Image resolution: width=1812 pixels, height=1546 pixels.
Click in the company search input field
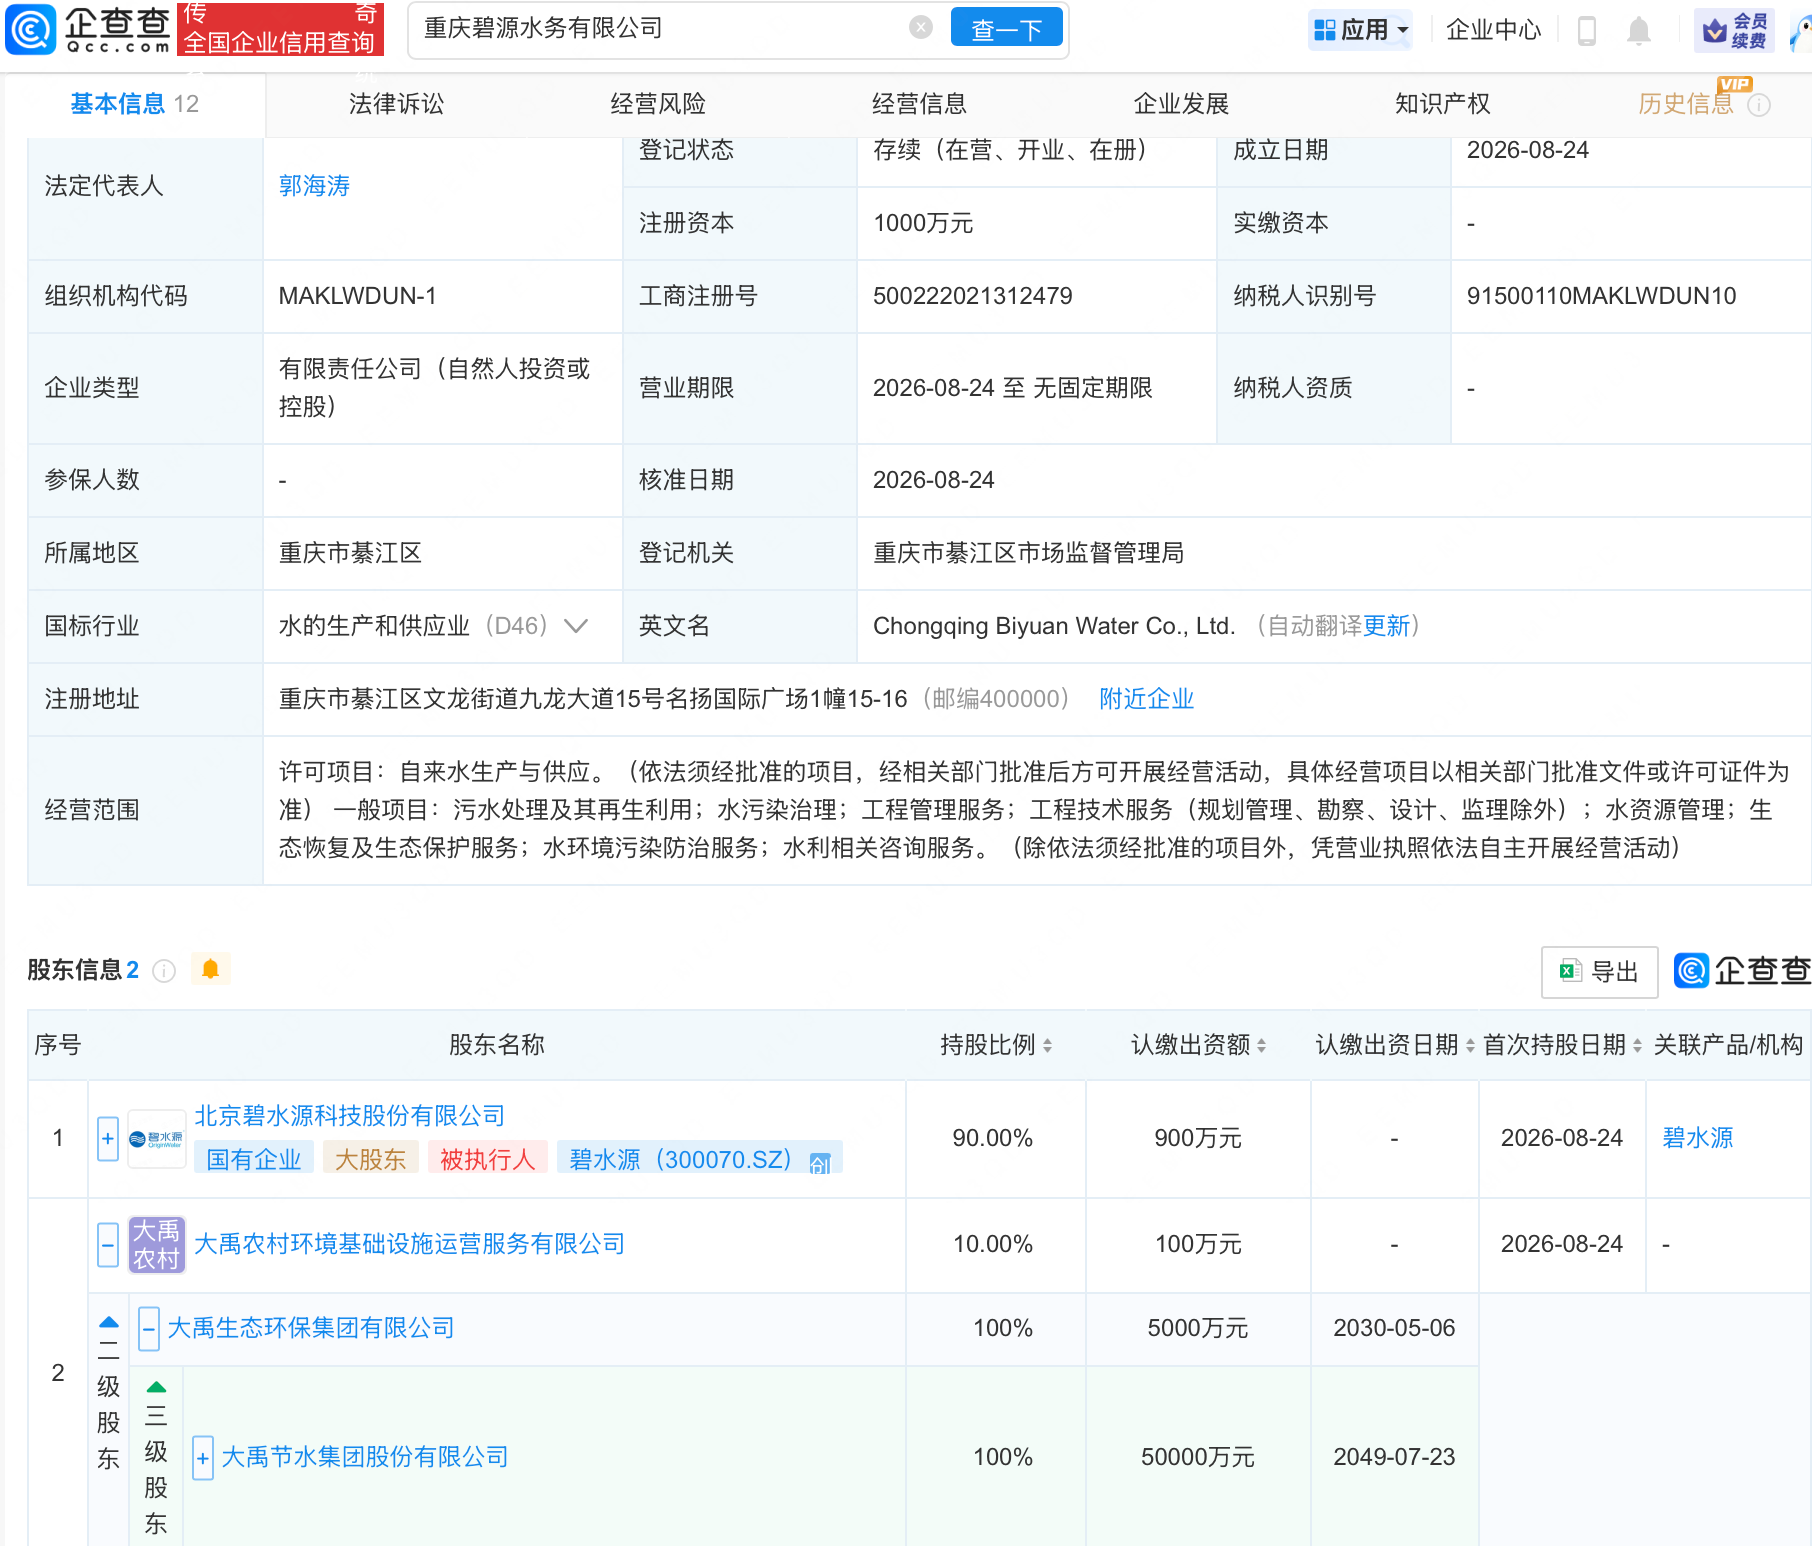coord(660,29)
